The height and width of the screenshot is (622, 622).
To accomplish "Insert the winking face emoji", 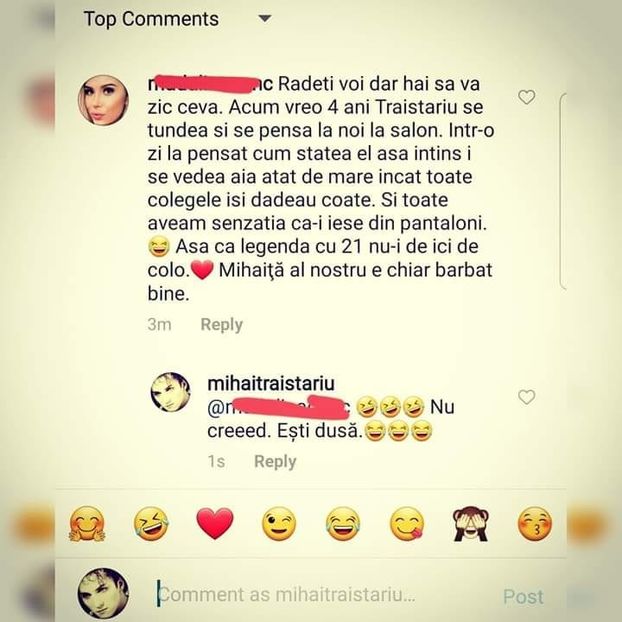I will coord(279,524).
